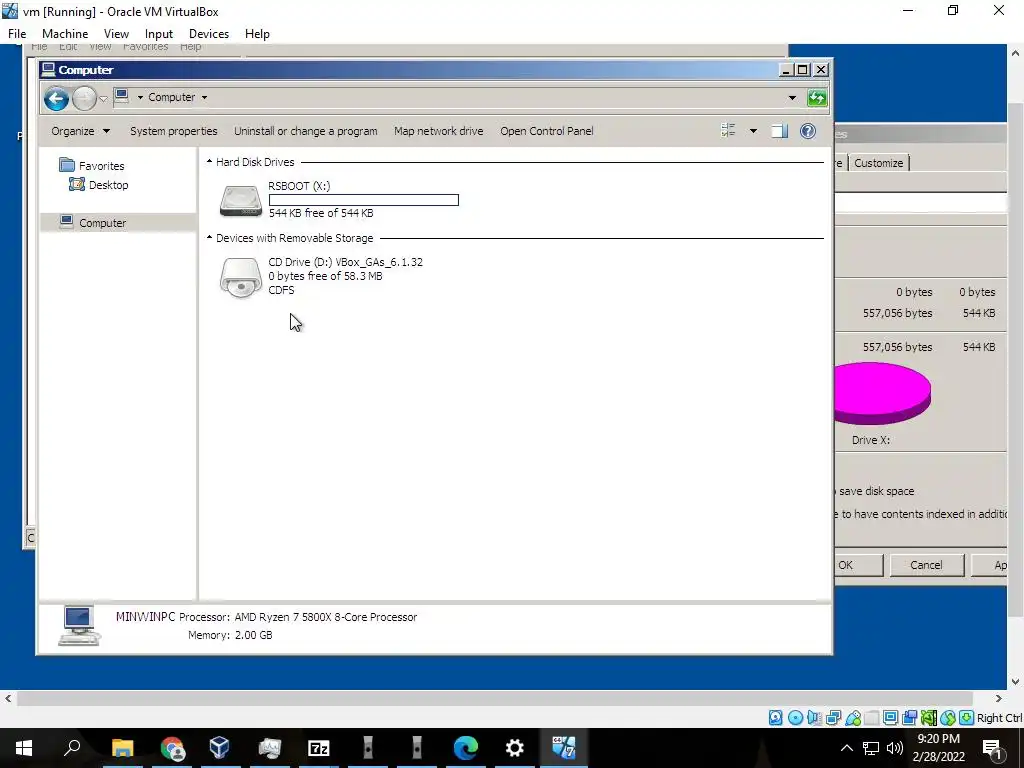The image size is (1024, 768).
Task: Select the RSBOOT (X:) hard disk icon
Action: coord(241,200)
